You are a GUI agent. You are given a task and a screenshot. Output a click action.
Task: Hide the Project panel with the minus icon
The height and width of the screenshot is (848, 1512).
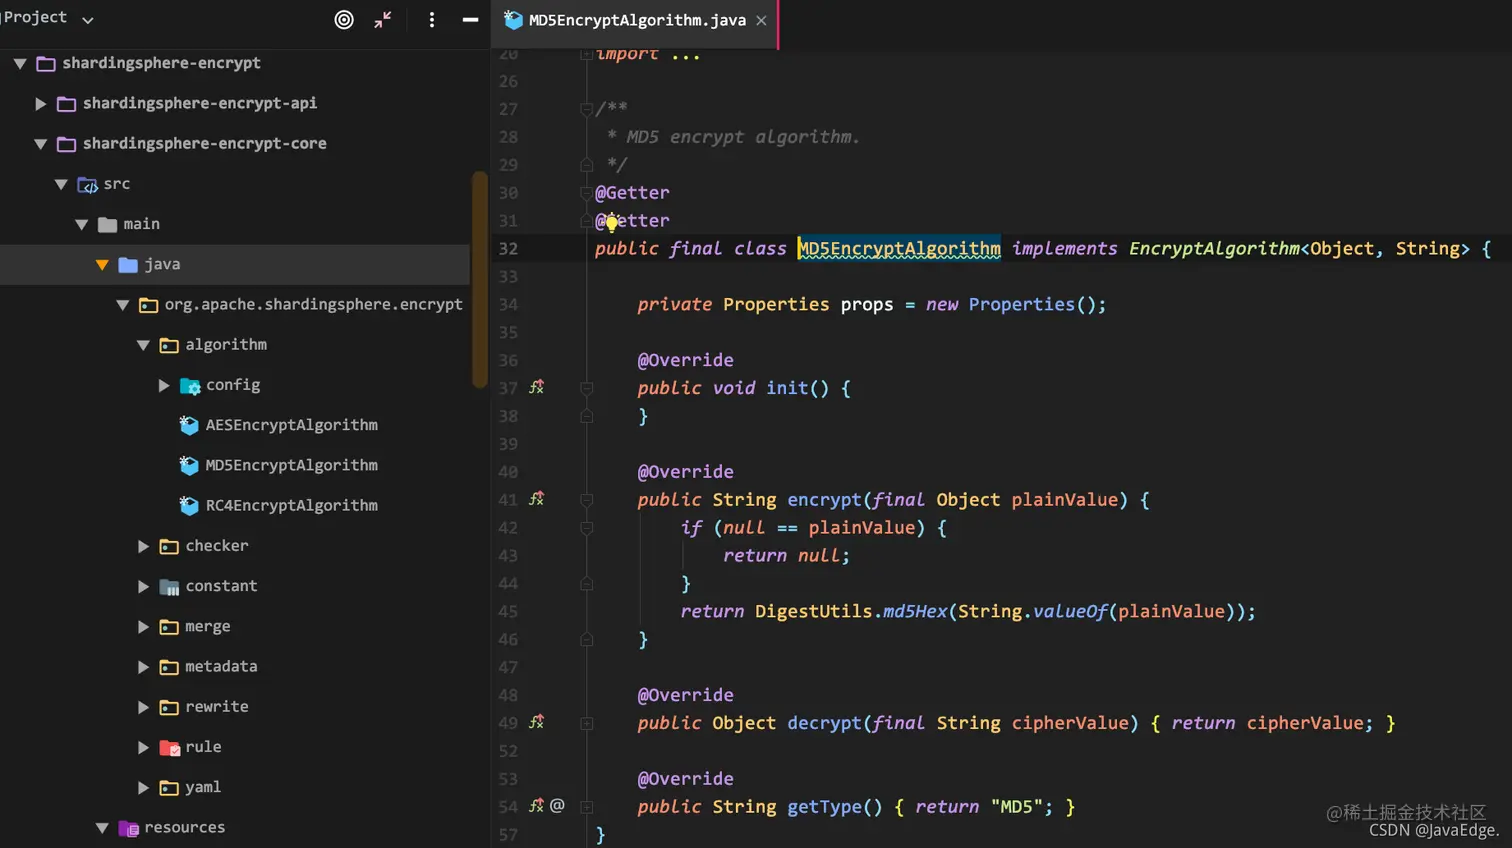coord(470,20)
